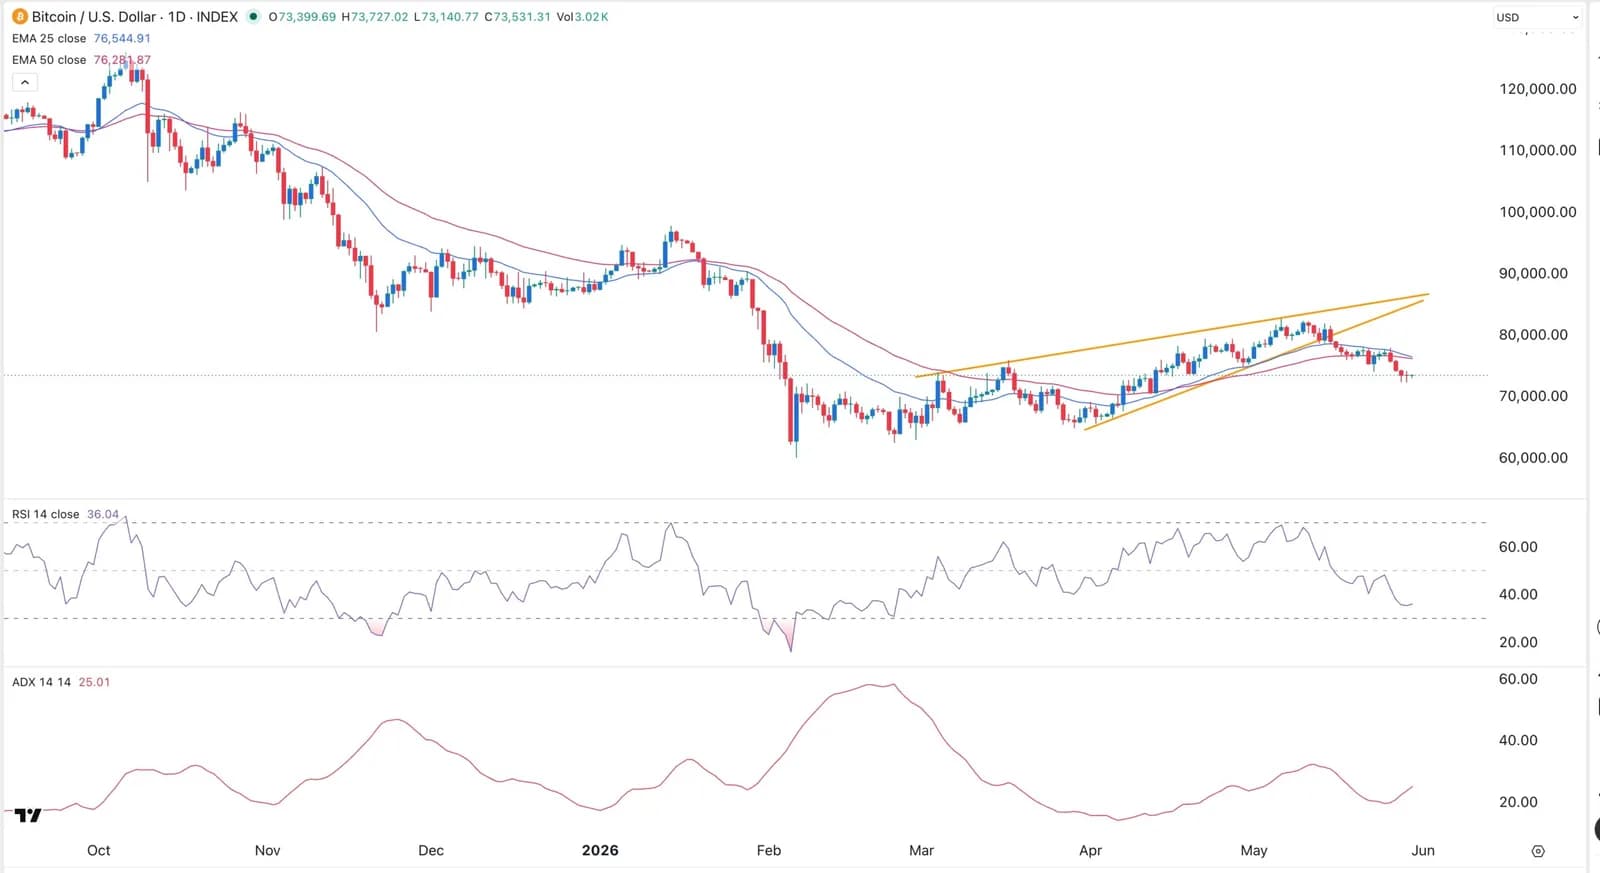Open the TradingView logo
Image resolution: width=1600 pixels, height=873 pixels.
pos(28,815)
